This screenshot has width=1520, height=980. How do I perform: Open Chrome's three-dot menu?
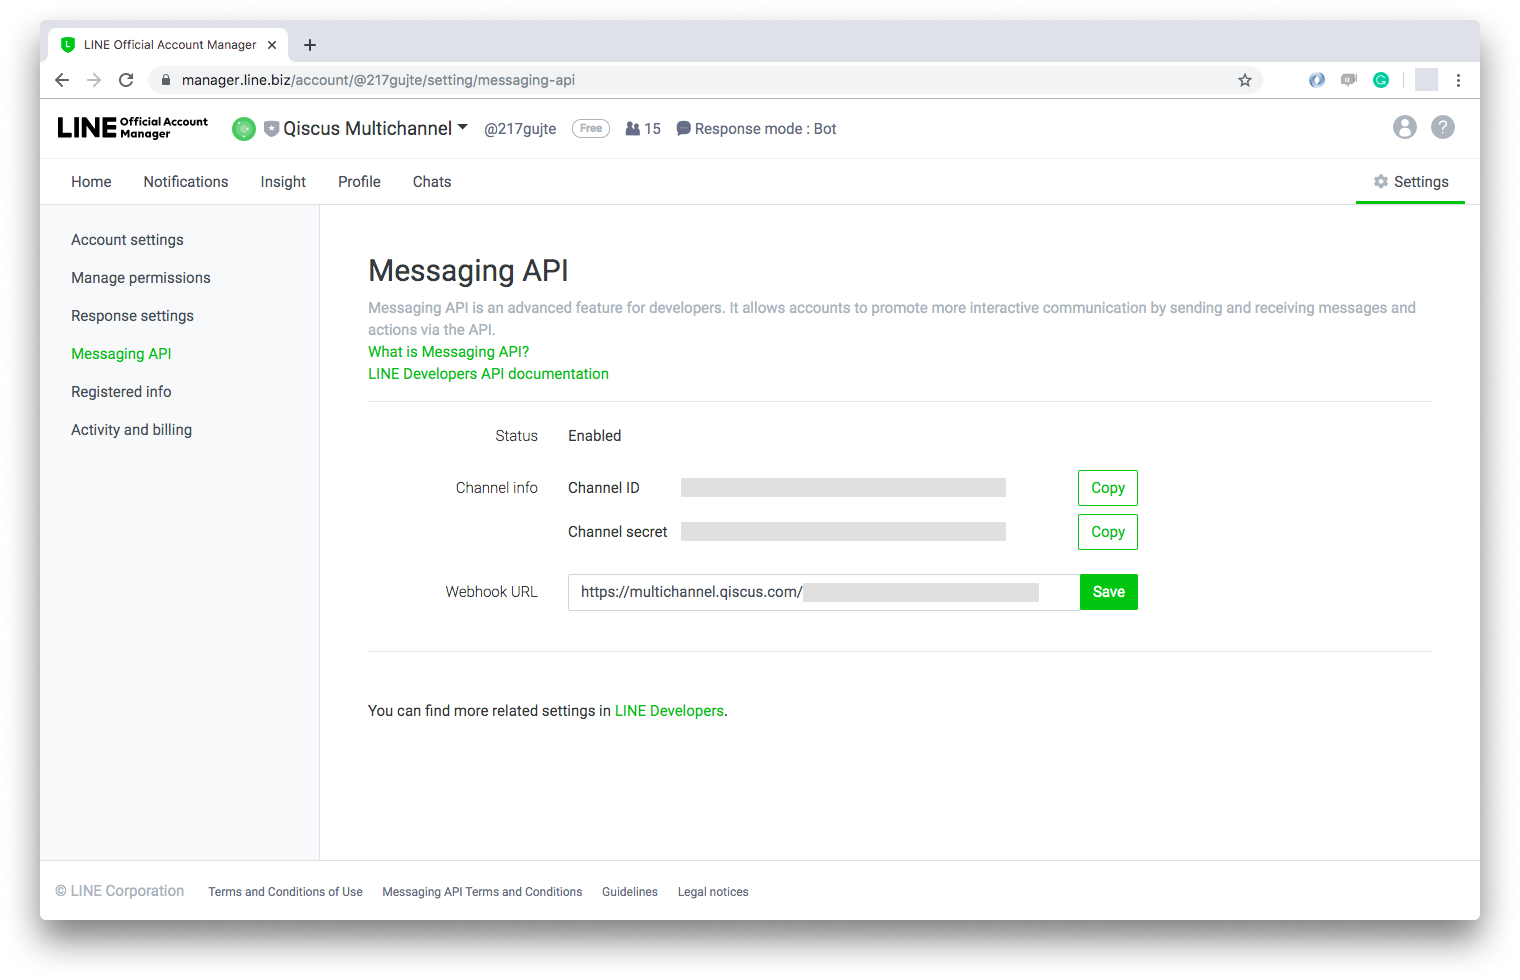(1458, 80)
